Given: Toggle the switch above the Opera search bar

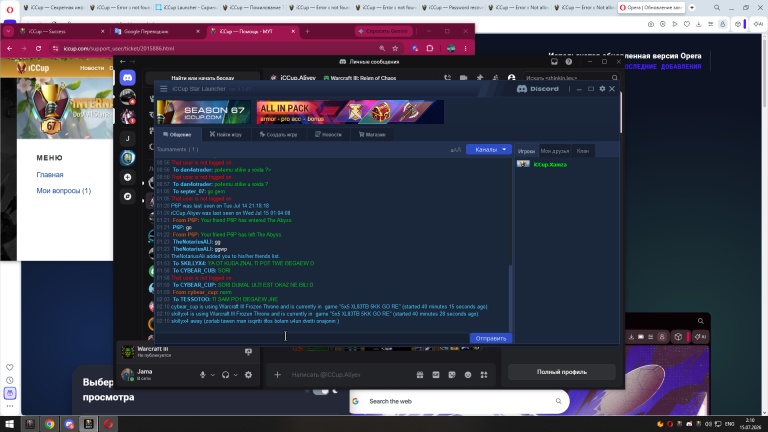Looking at the screenshot, I should click(x=321, y=391).
